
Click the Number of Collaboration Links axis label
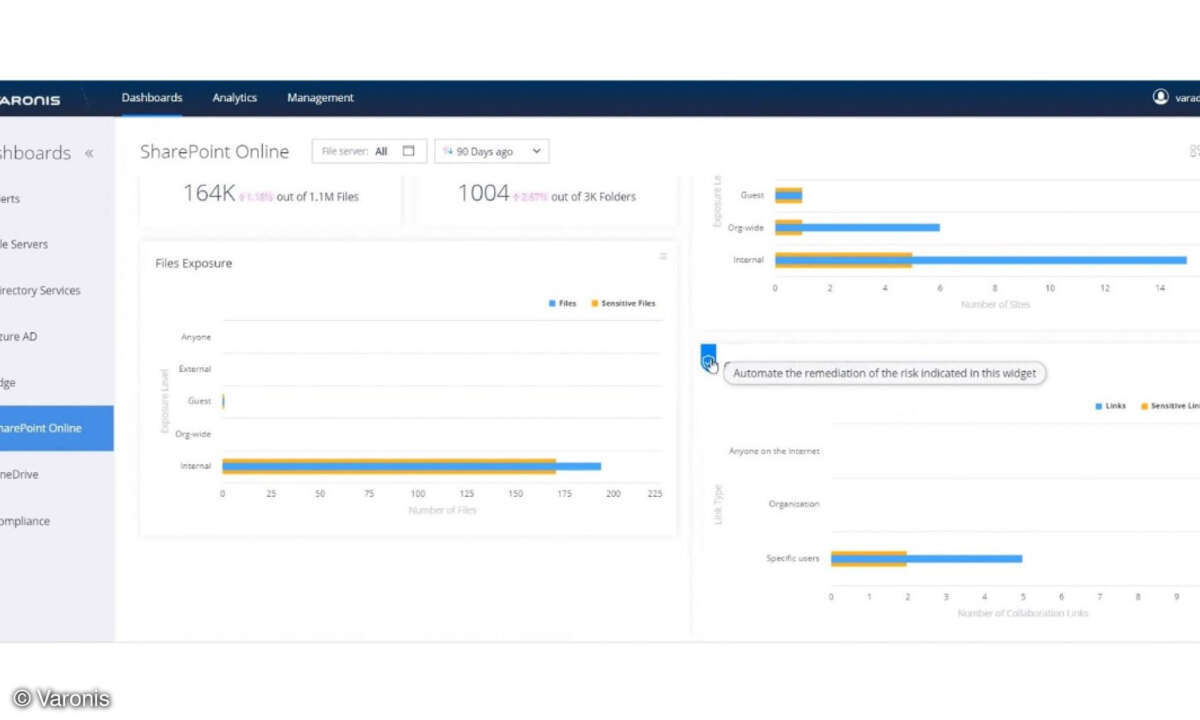tap(1022, 613)
